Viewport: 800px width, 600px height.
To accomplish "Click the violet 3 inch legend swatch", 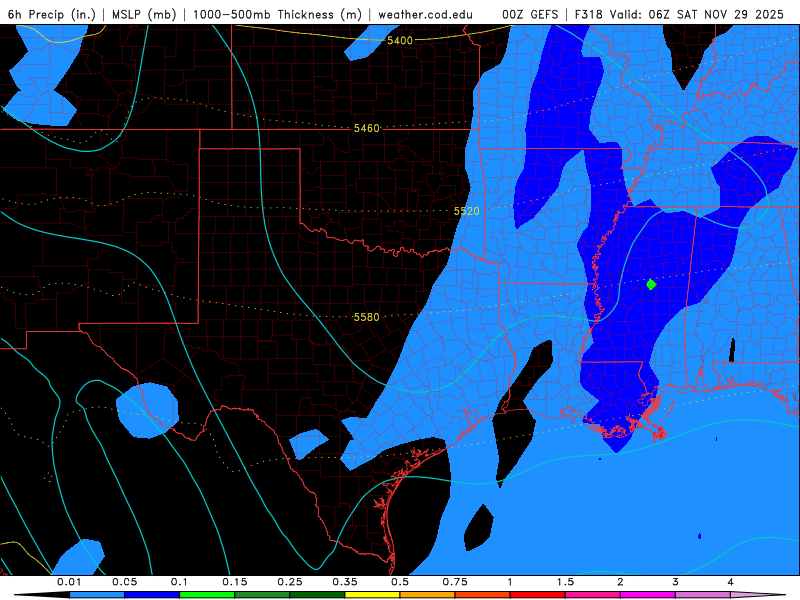I will click(x=703, y=595).
